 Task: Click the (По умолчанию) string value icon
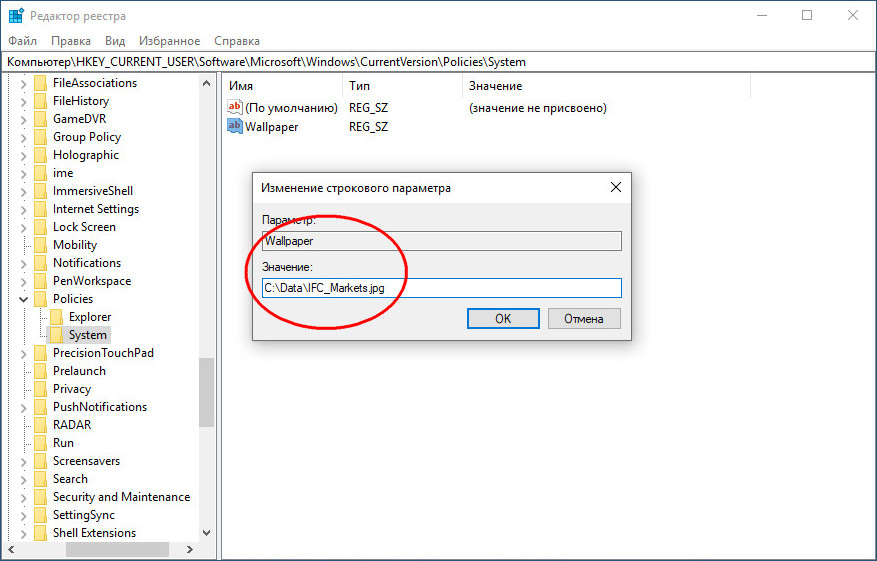pos(234,107)
